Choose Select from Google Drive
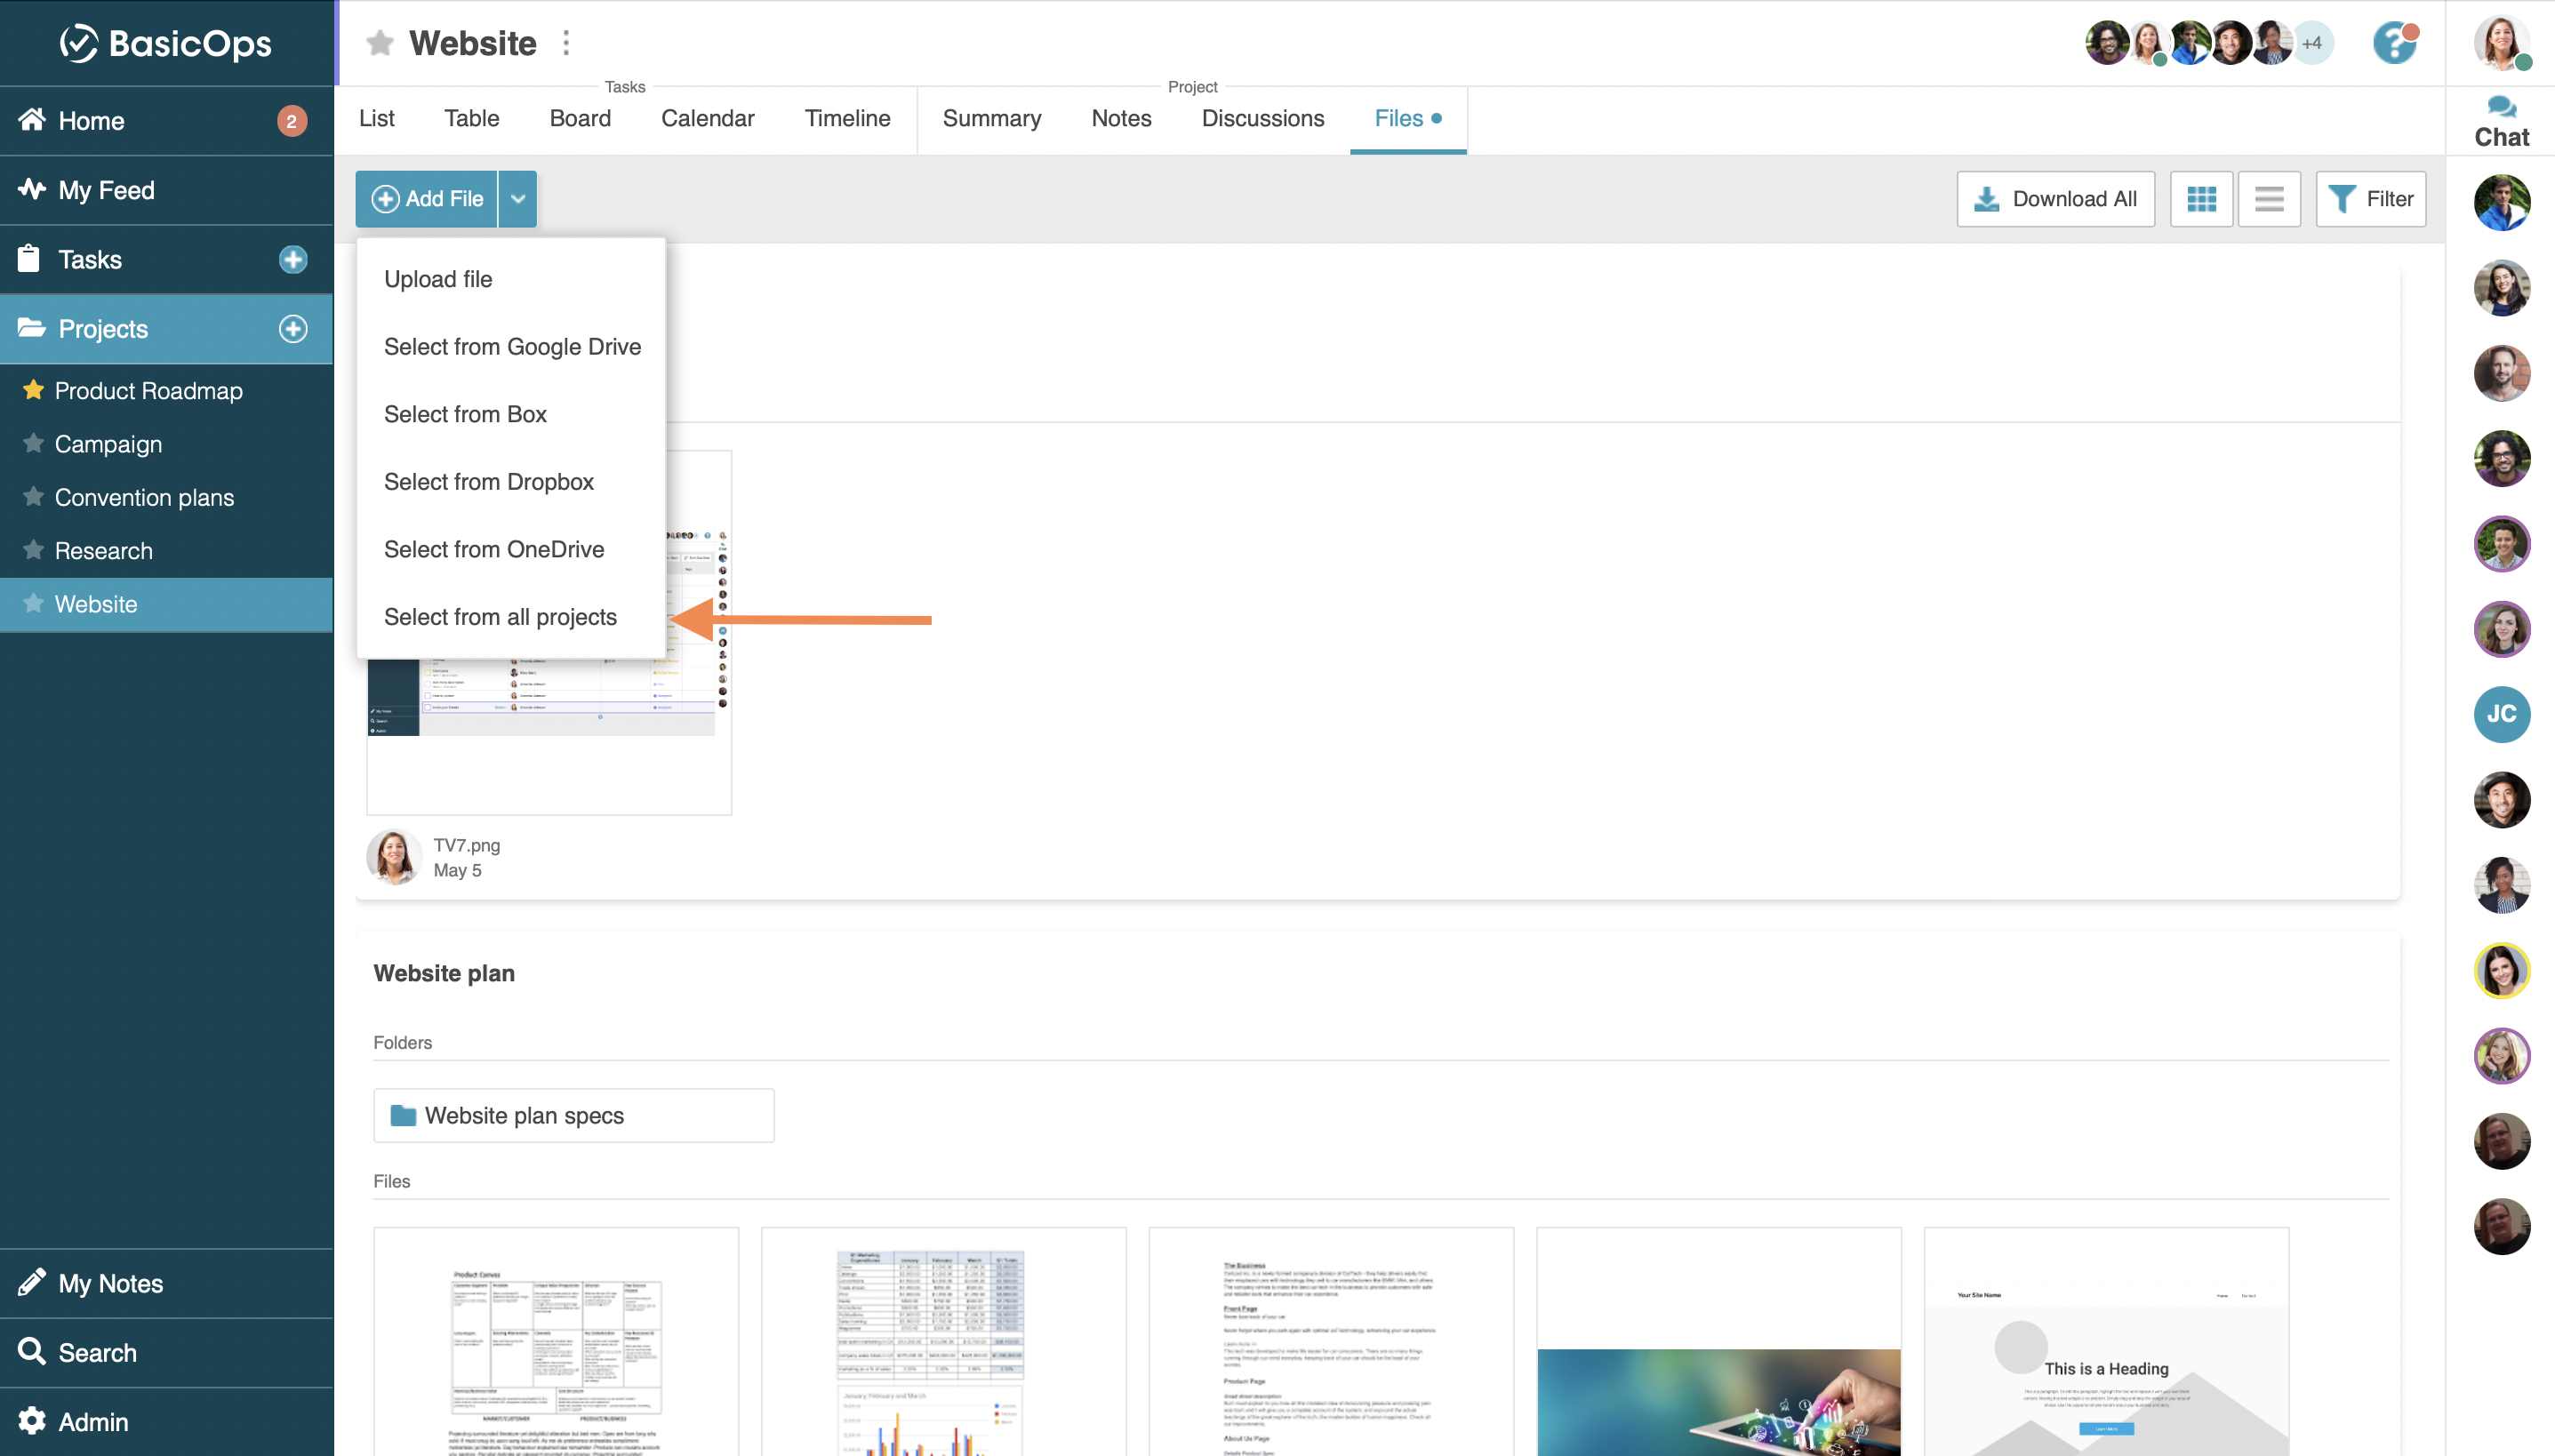Screen dimensions: 2555x1456 (x=511, y=347)
